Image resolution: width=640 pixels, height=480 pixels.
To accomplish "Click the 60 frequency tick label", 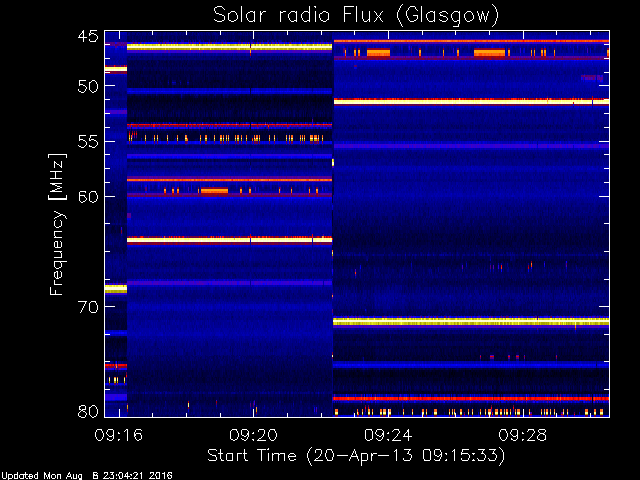I will pos(88,197).
